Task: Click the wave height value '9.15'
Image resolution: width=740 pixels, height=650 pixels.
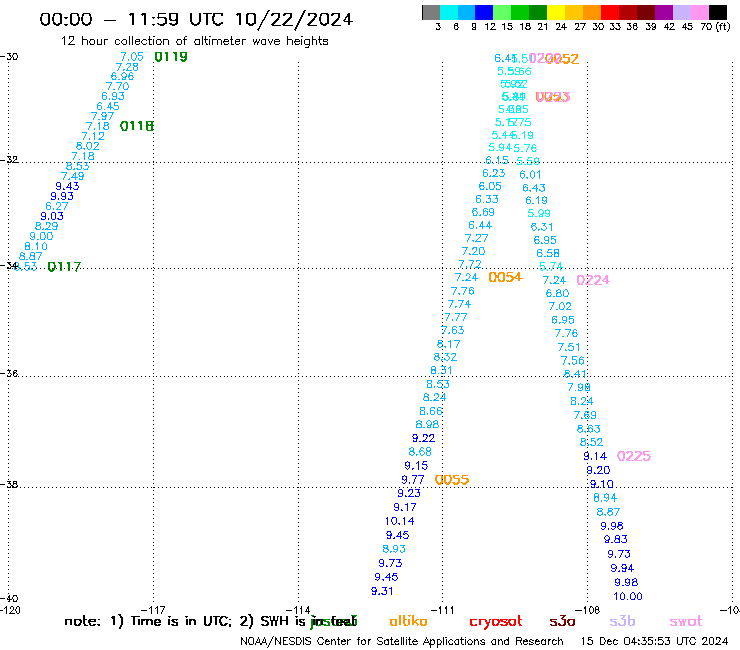Action: point(416,465)
